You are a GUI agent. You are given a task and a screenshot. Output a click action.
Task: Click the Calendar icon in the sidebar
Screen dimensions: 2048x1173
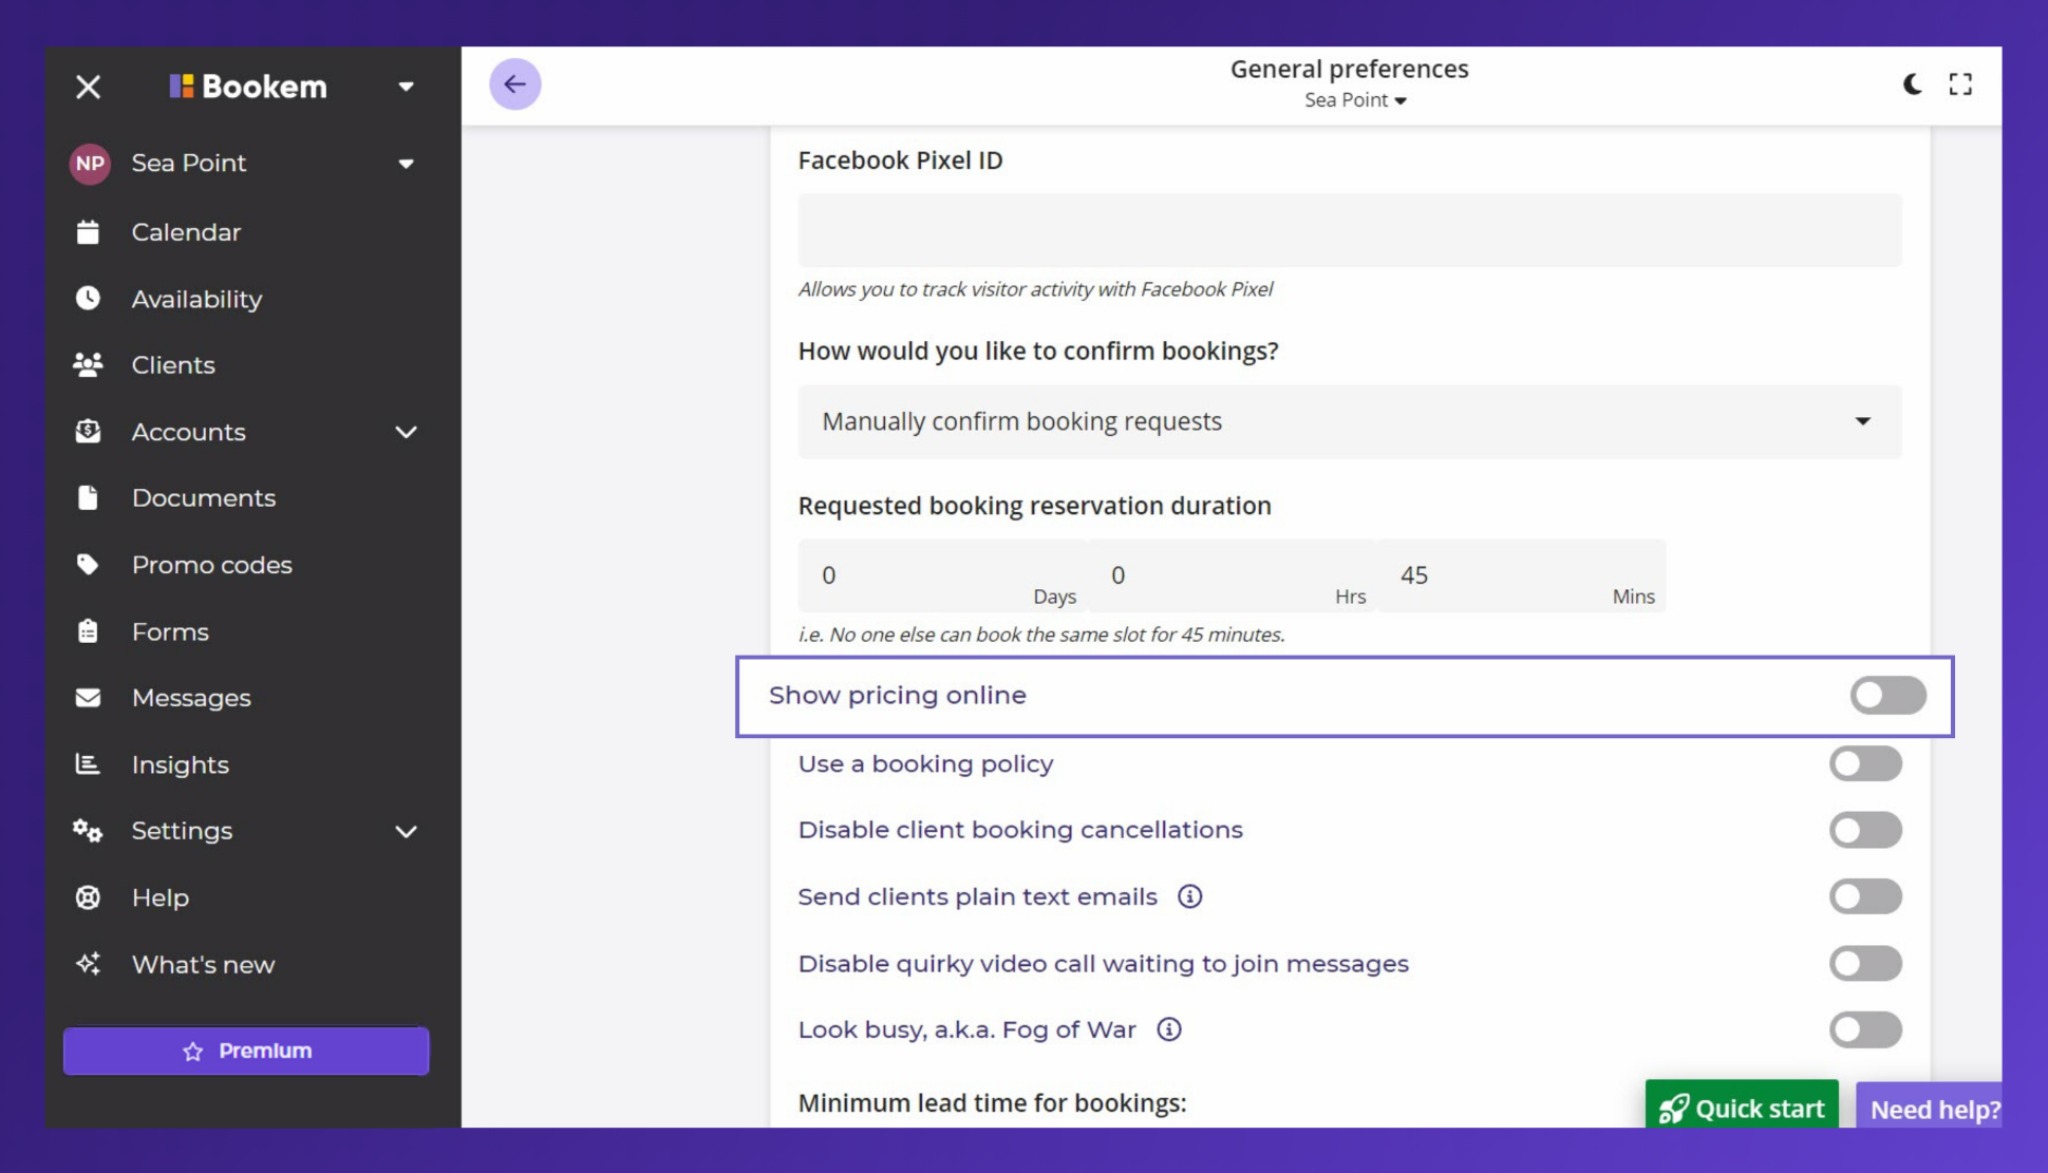coord(88,232)
